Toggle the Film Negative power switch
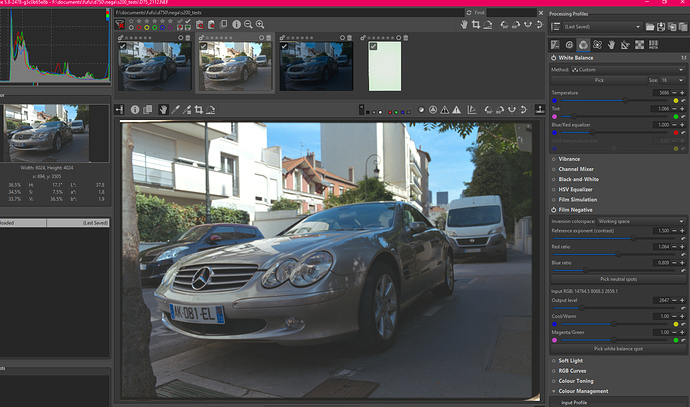Image resolution: width=690 pixels, height=407 pixels. (554, 210)
